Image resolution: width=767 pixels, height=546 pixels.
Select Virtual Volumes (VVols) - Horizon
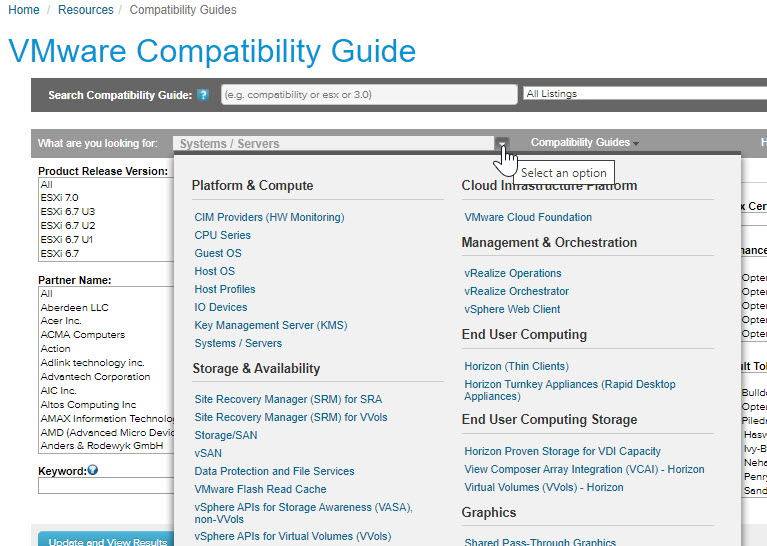(x=544, y=487)
